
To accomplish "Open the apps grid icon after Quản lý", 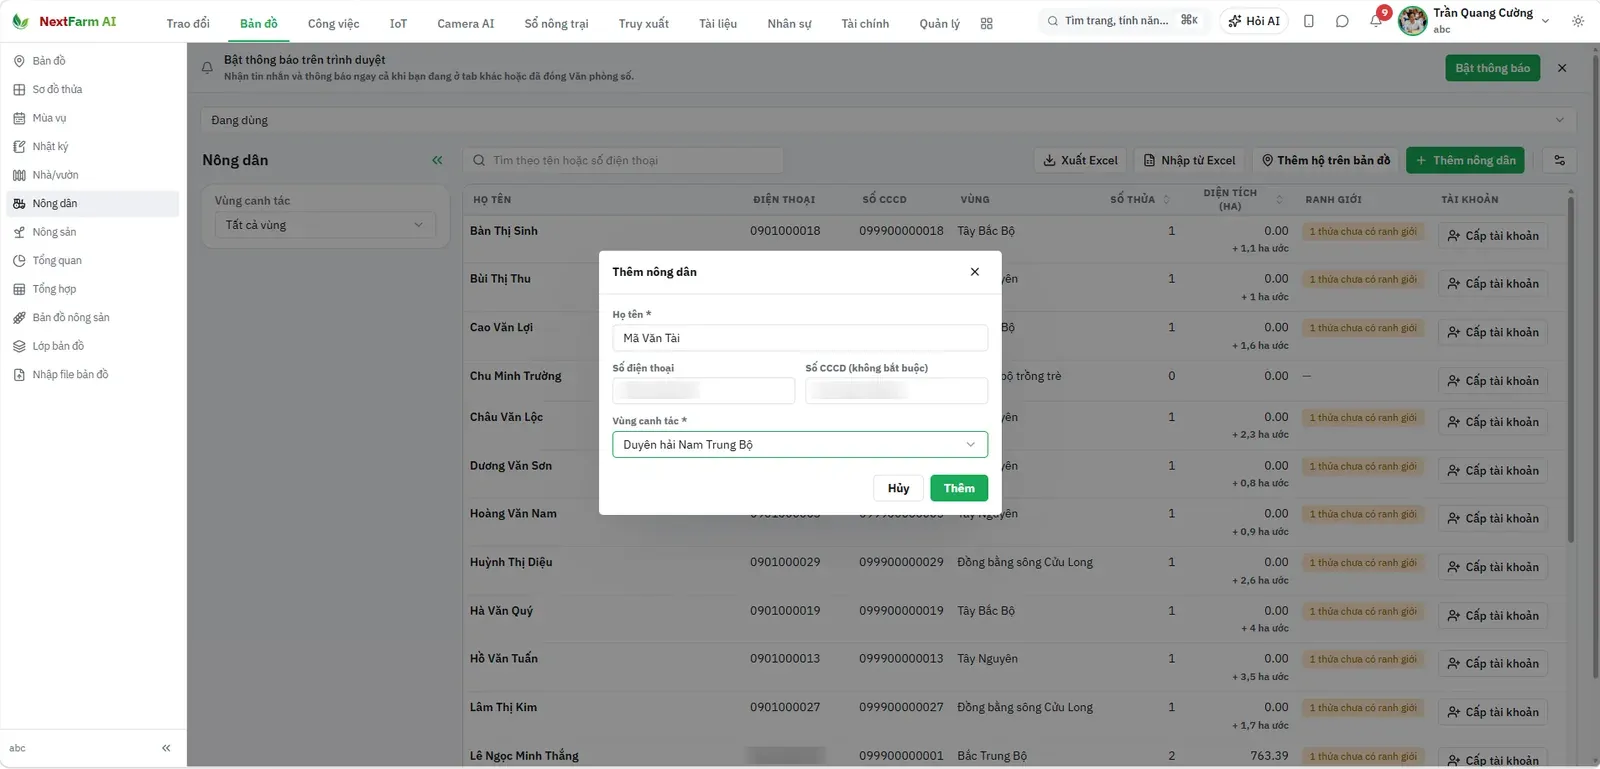I will coord(987,24).
